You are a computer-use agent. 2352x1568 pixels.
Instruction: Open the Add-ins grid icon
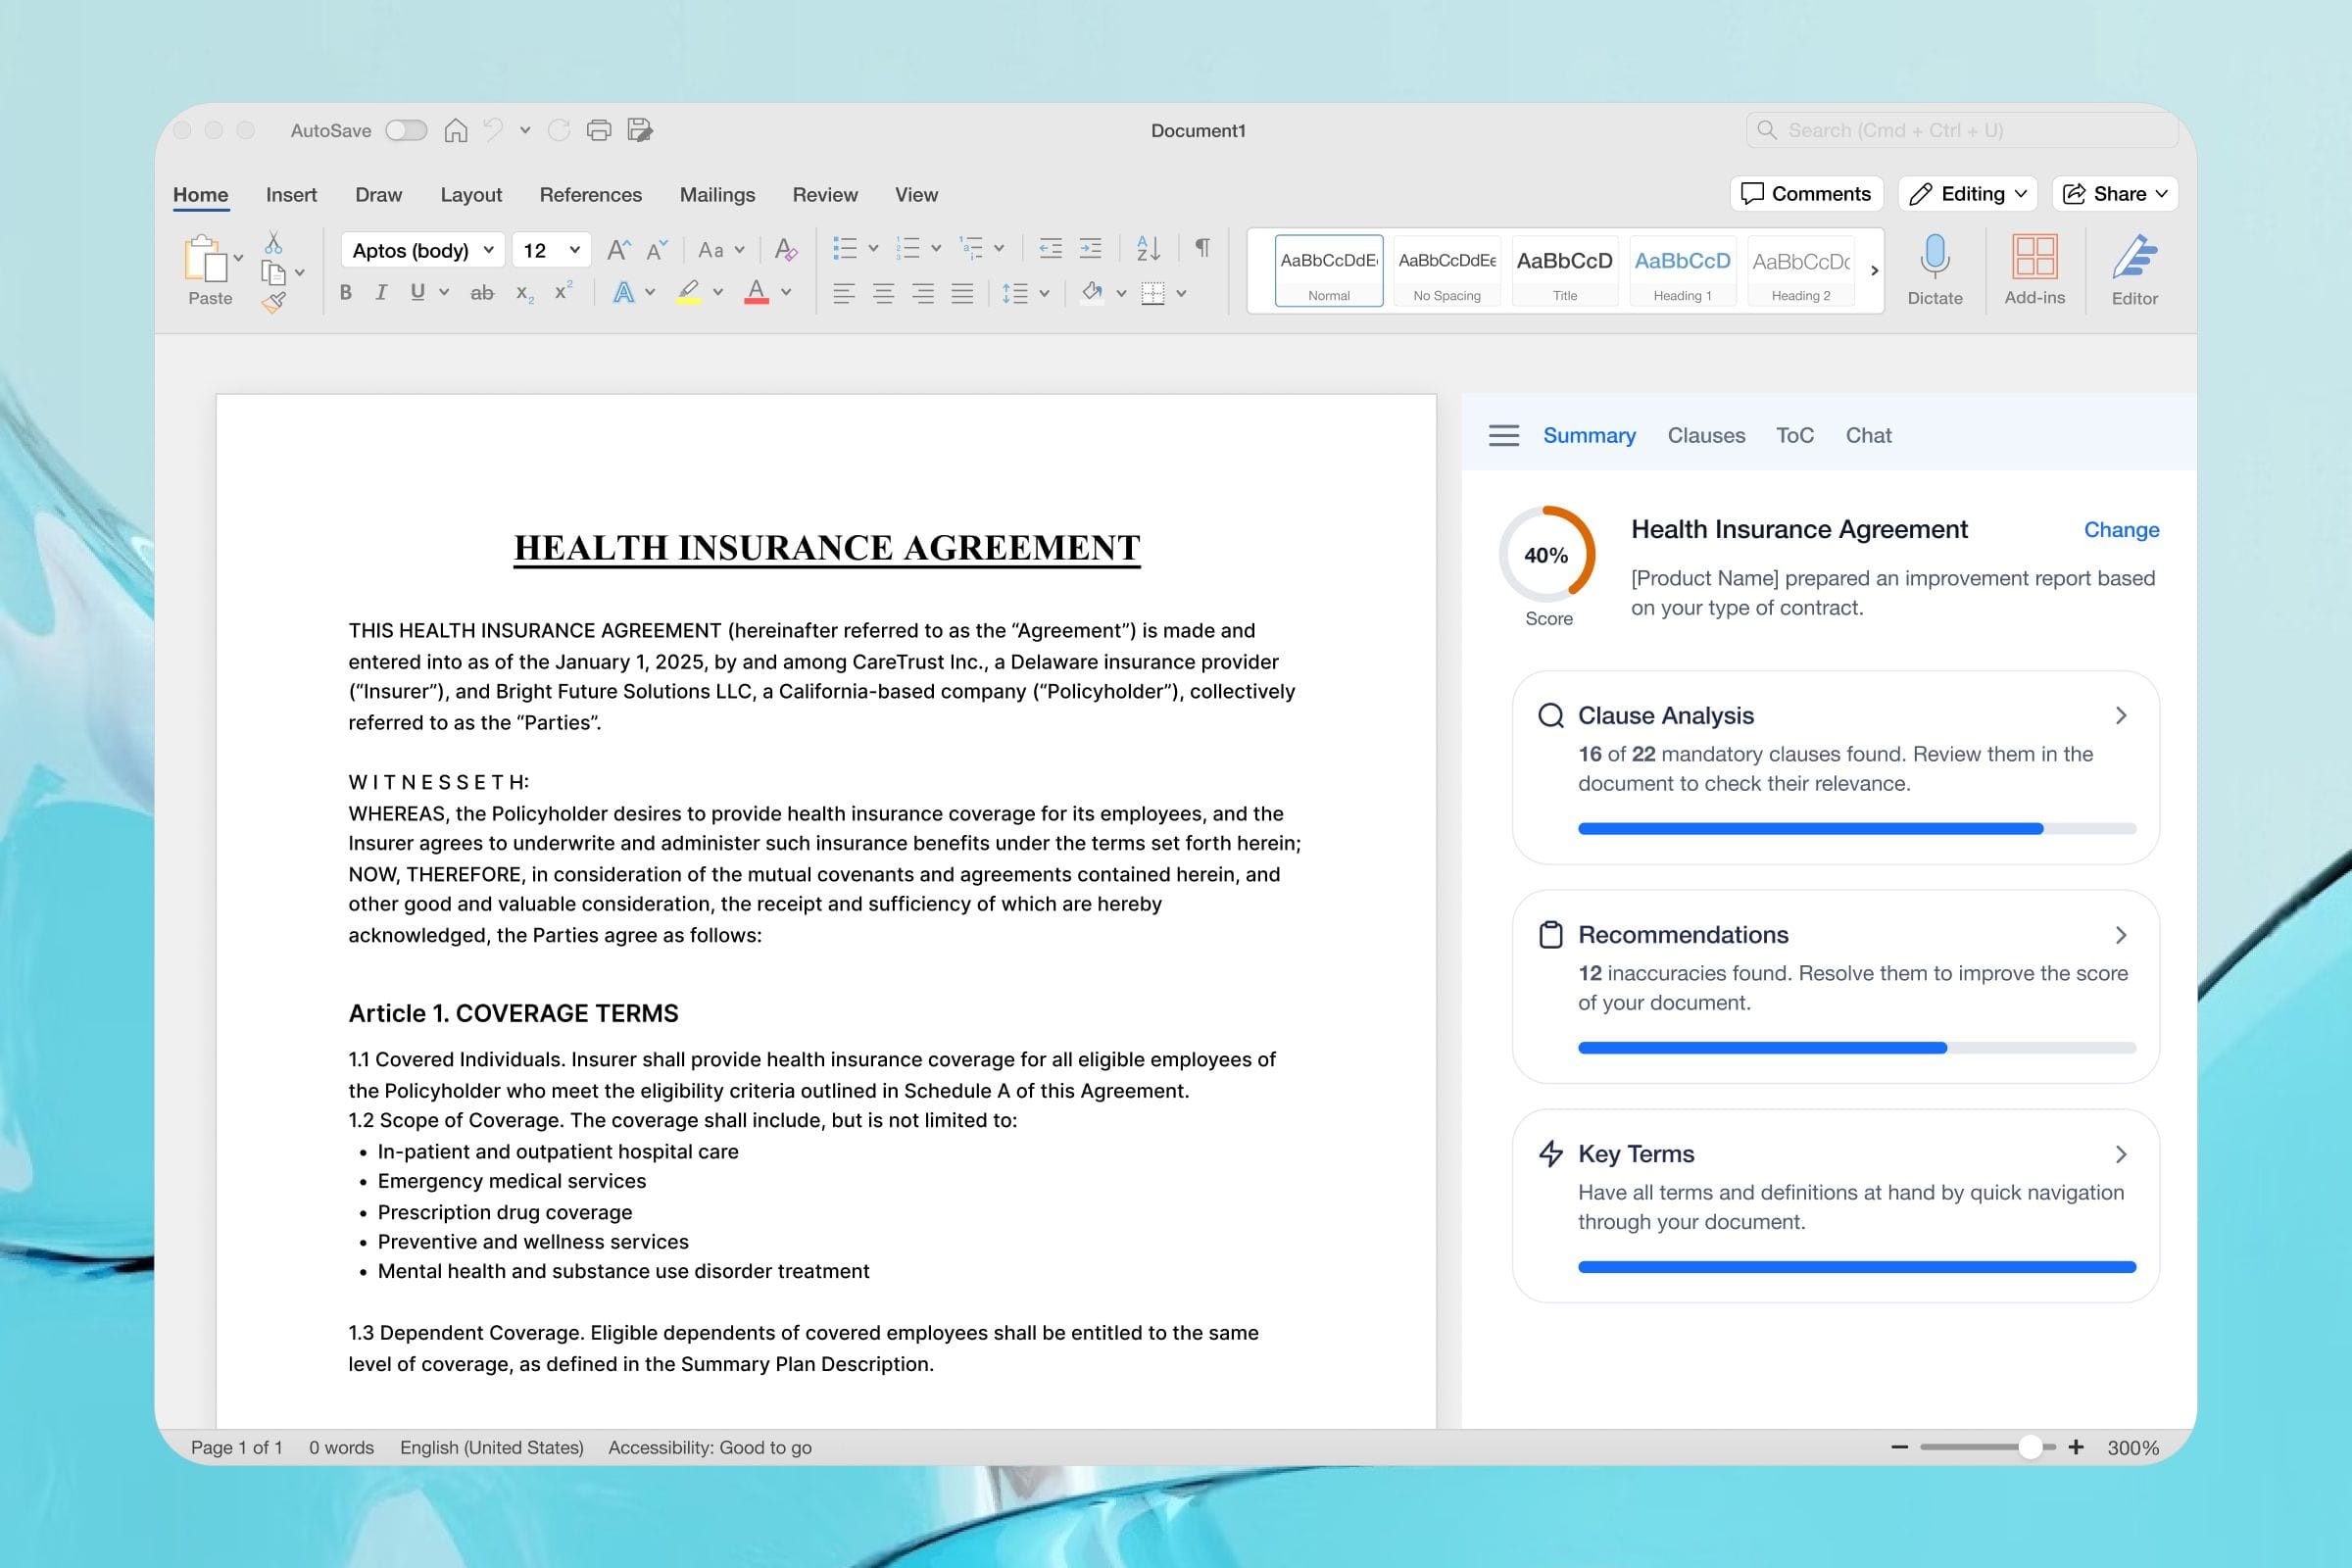tap(2034, 258)
